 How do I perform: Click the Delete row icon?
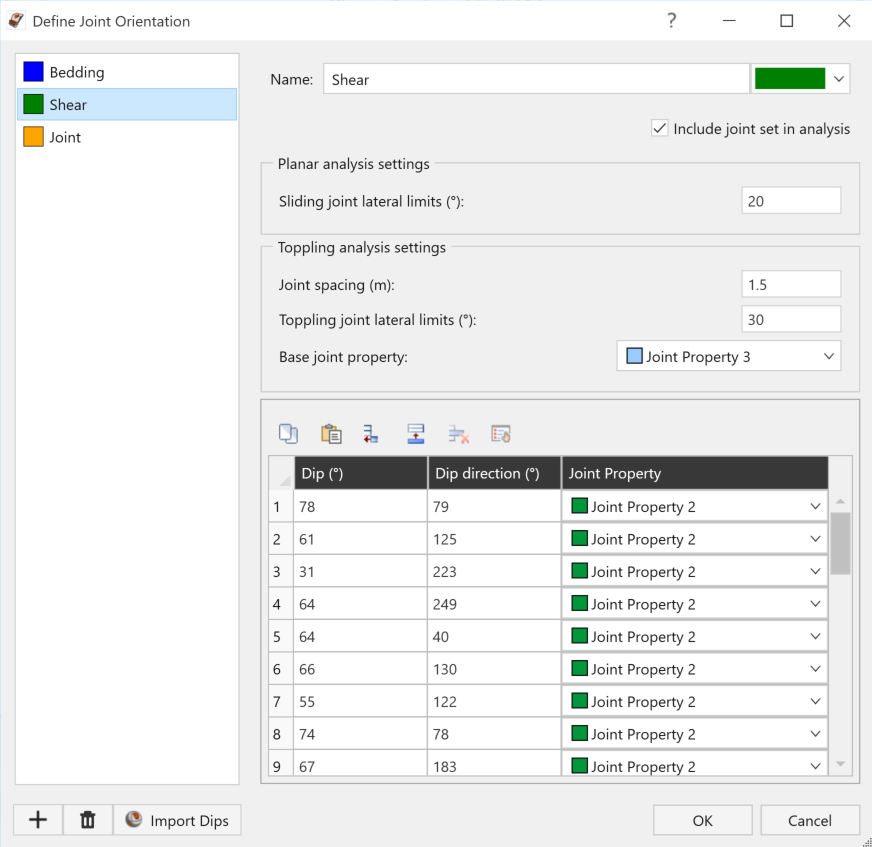click(458, 434)
